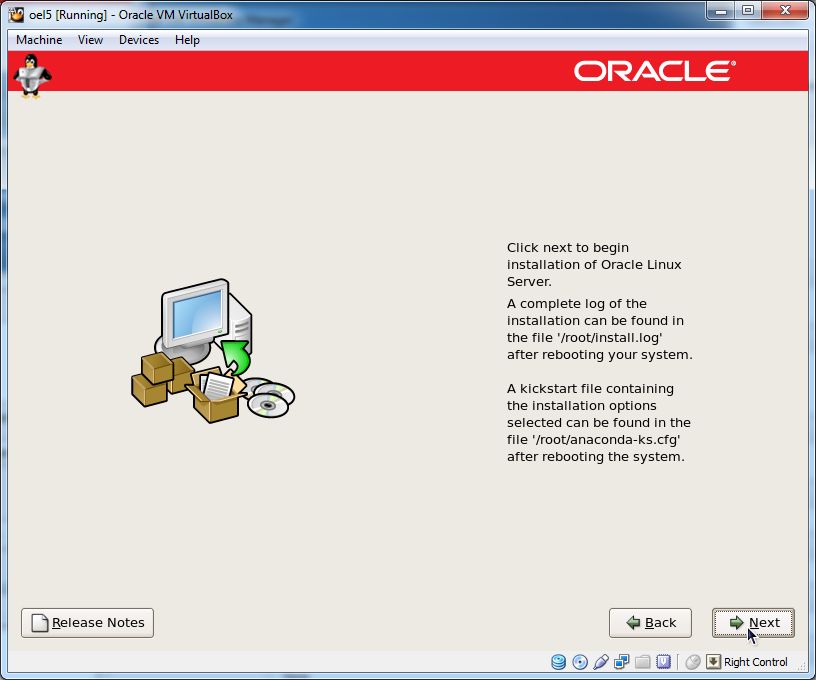Click the Oracle logo in the red banner

point(655,71)
